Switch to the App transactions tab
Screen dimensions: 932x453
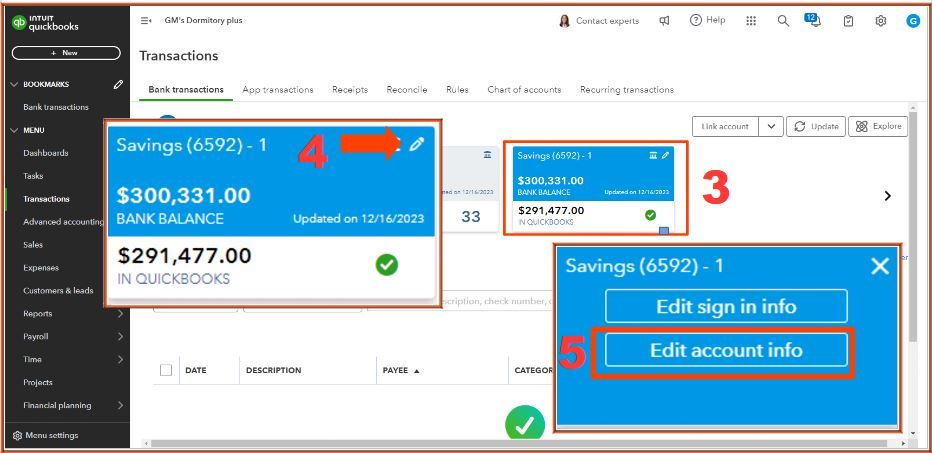coord(278,90)
